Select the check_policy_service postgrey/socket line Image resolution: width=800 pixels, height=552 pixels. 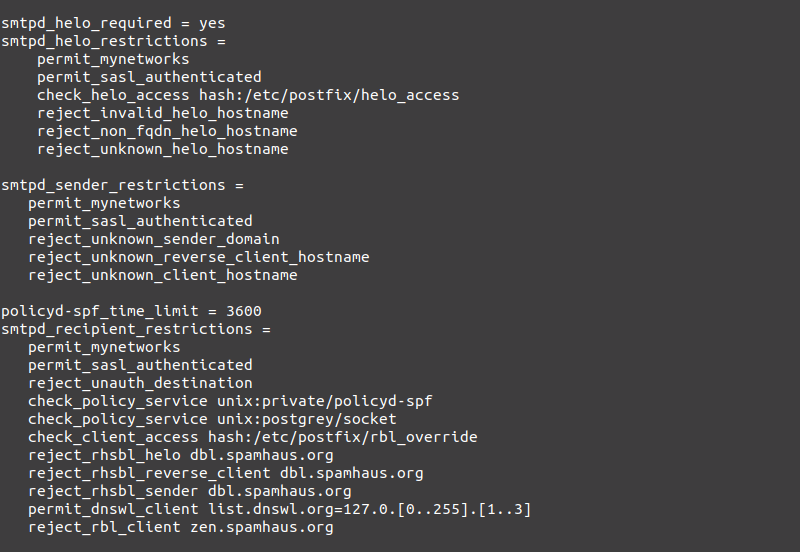pos(212,419)
